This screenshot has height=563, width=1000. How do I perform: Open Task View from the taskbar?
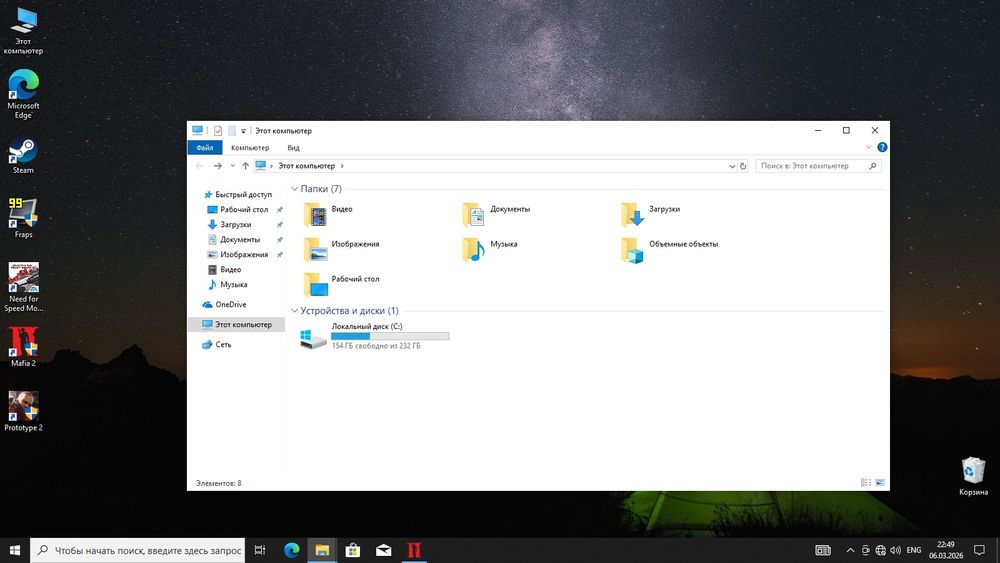(260, 550)
